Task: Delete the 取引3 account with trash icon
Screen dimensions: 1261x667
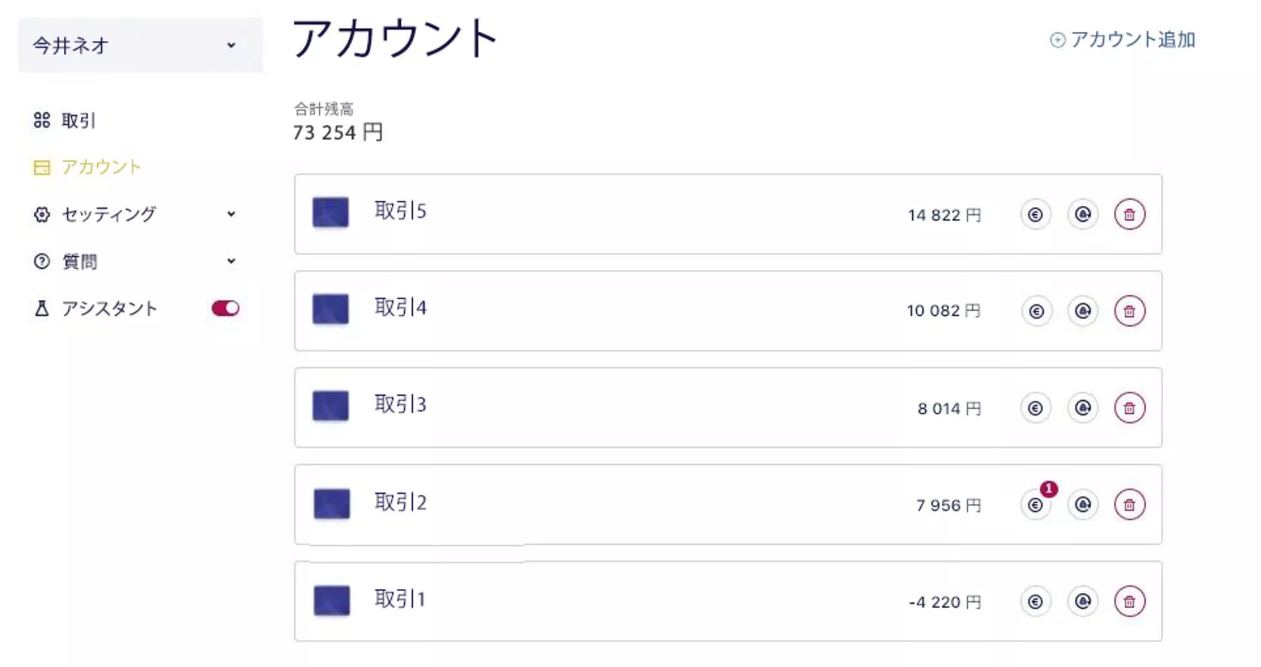Action: pos(1129,408)
